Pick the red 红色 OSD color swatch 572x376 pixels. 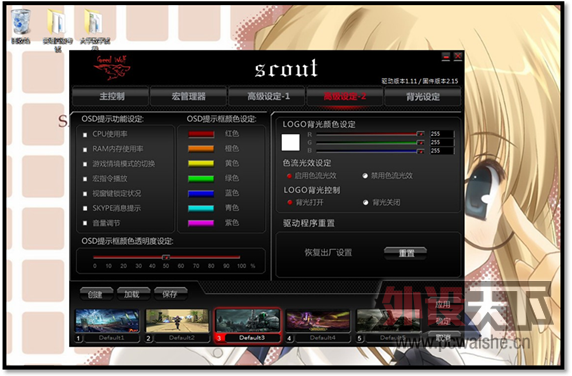coord(201,134)
